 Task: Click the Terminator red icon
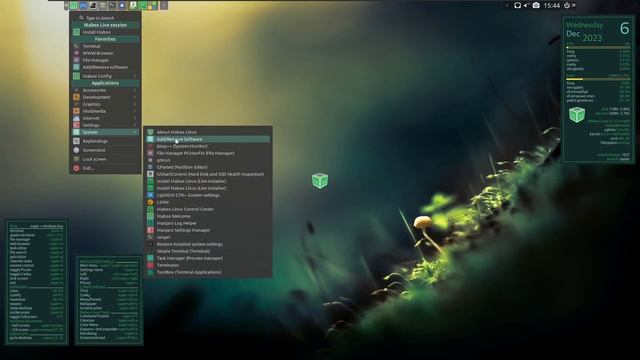[150, 265]
